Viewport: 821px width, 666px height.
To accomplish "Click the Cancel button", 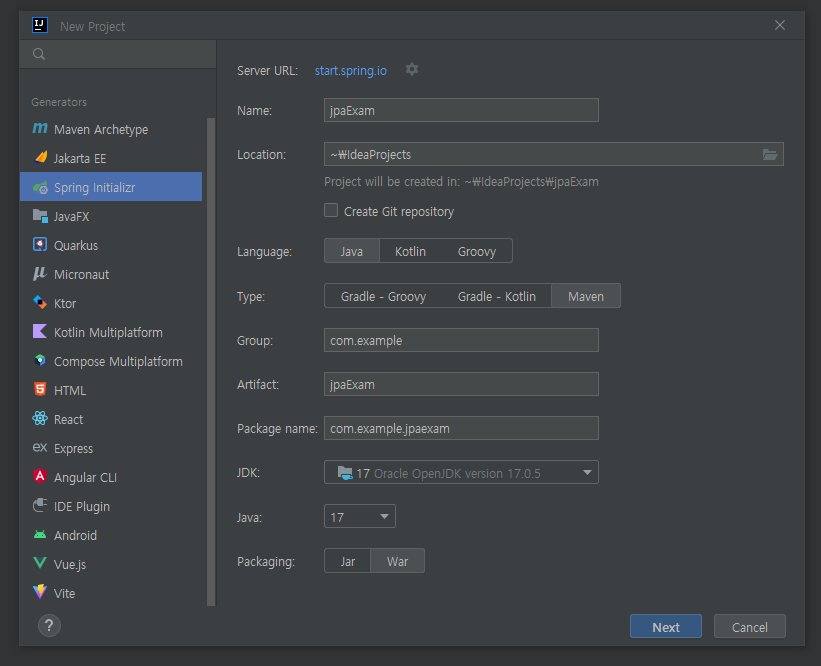I will point(749,626).
